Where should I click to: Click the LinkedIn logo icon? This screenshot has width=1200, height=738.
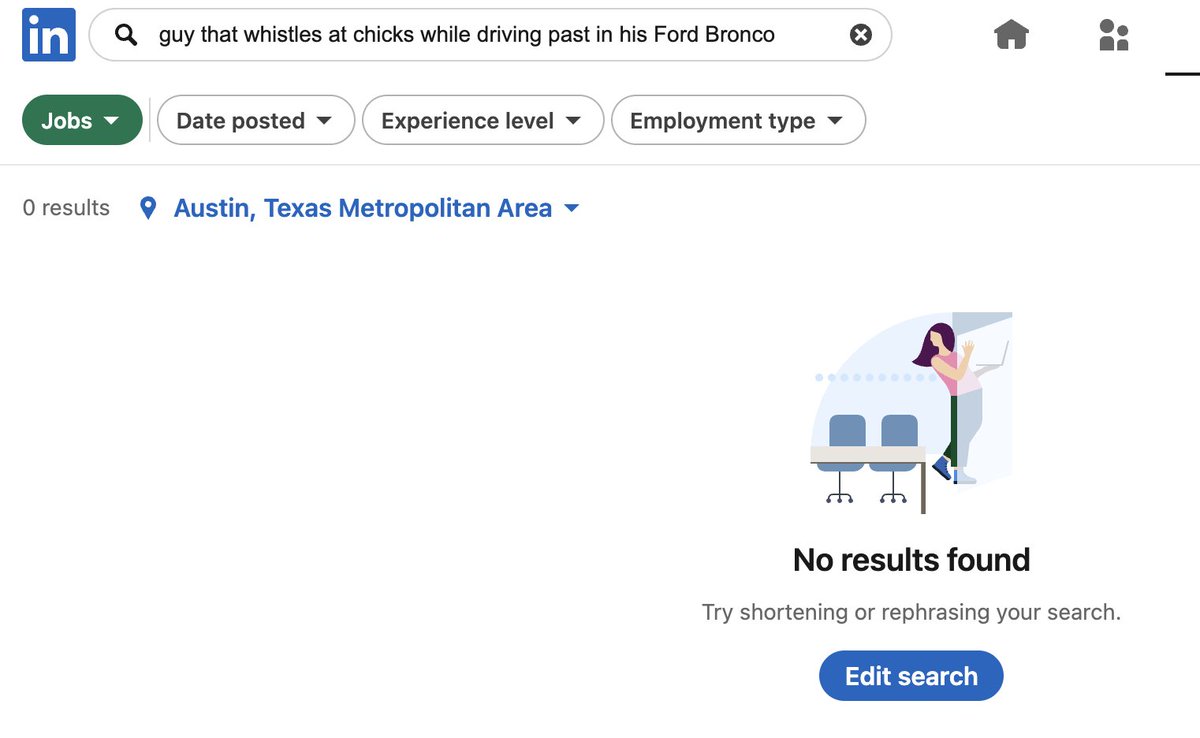click(x=48, y=36)
